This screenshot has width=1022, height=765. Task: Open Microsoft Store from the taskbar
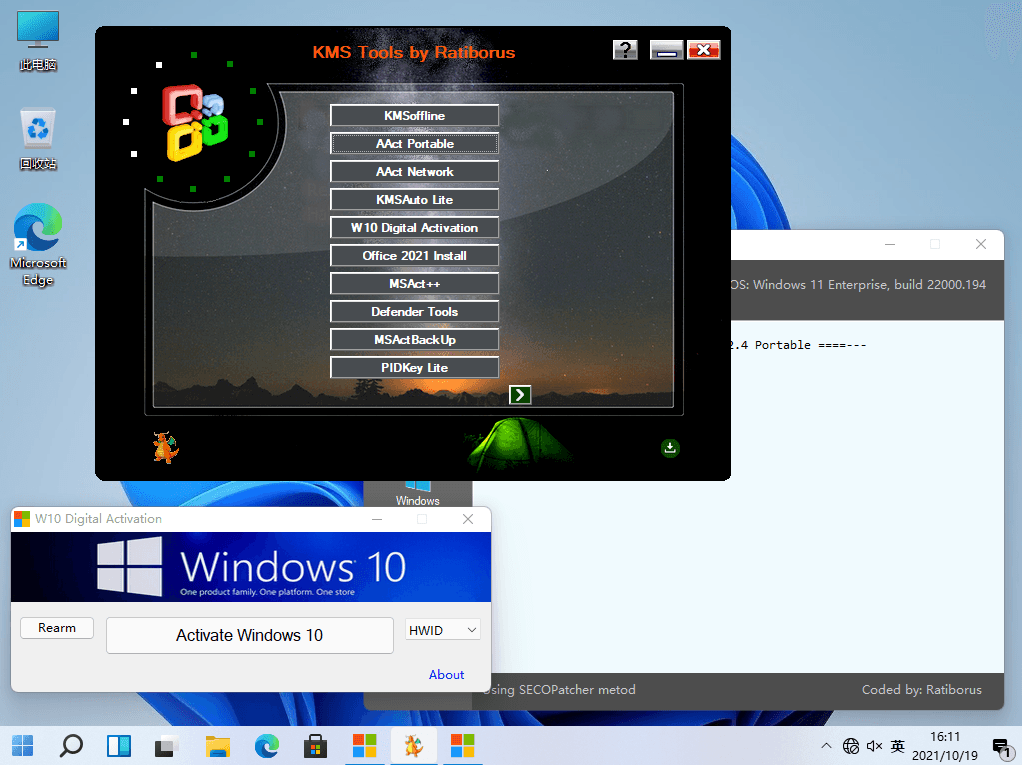click(x=315, y=745)
